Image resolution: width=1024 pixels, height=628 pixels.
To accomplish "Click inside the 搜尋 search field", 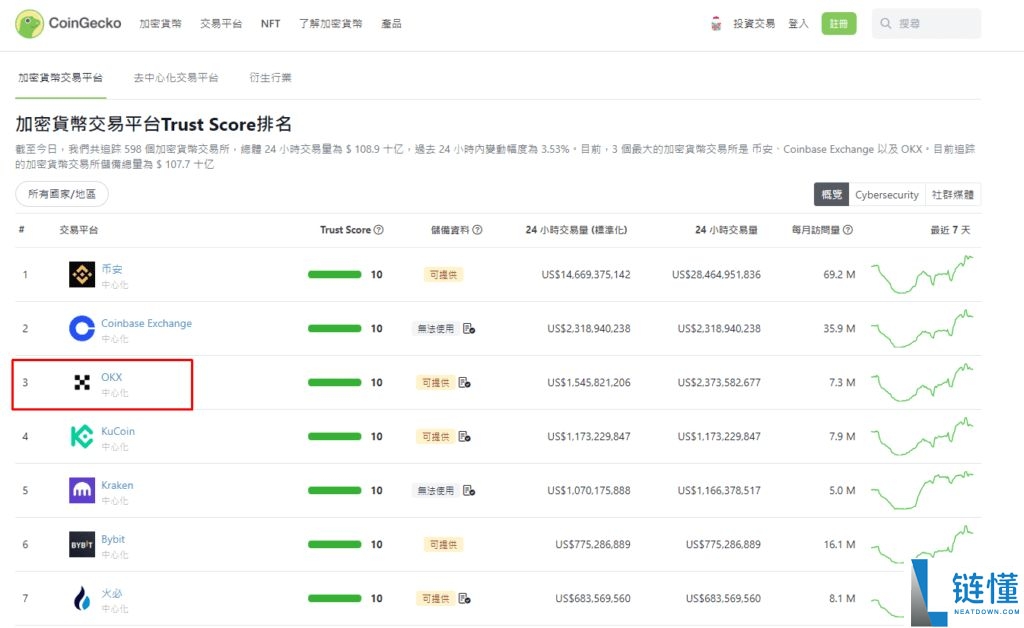I will pos(926,24).
